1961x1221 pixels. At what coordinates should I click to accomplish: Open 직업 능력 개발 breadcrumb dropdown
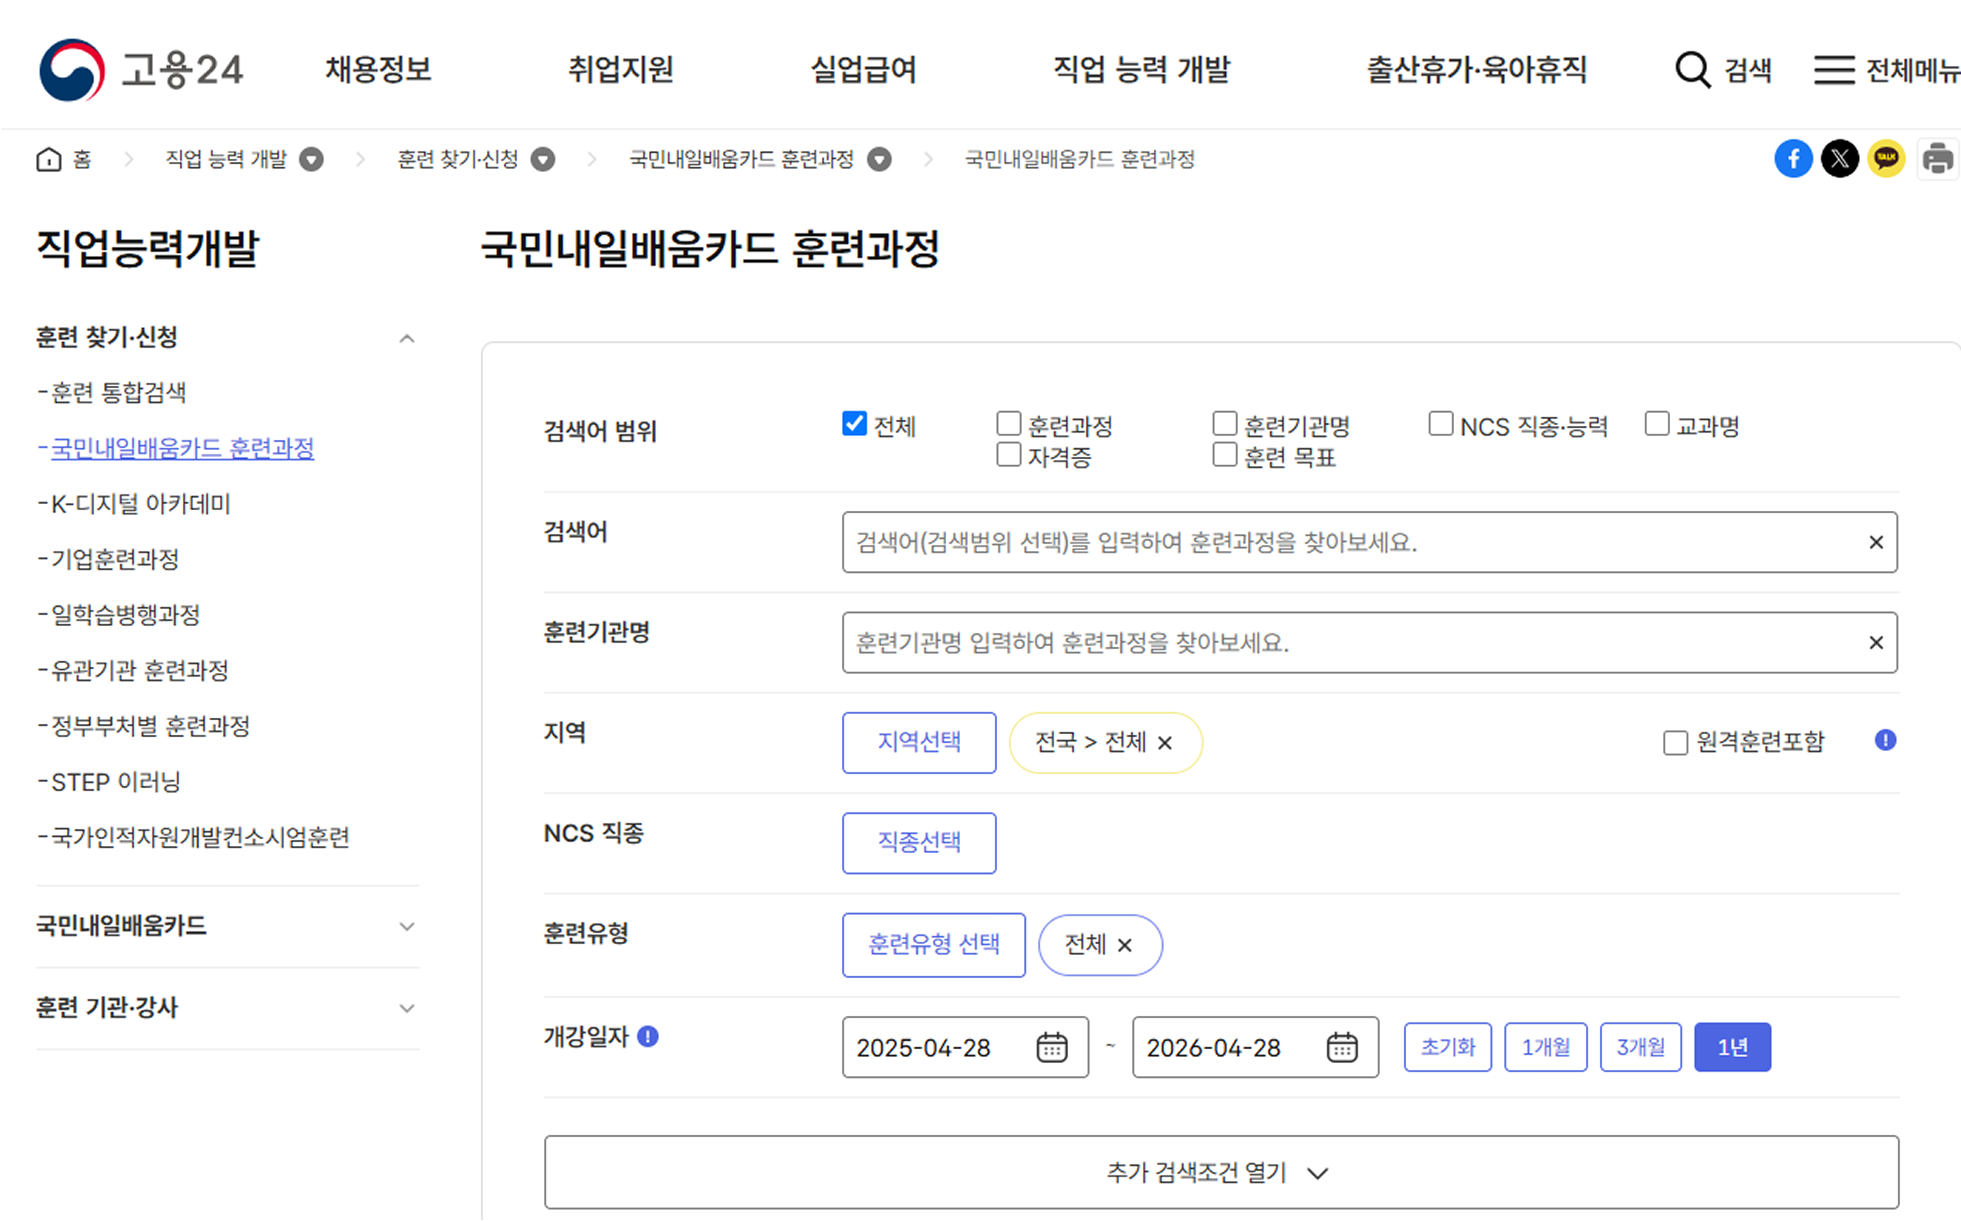[x=312, y=159]
